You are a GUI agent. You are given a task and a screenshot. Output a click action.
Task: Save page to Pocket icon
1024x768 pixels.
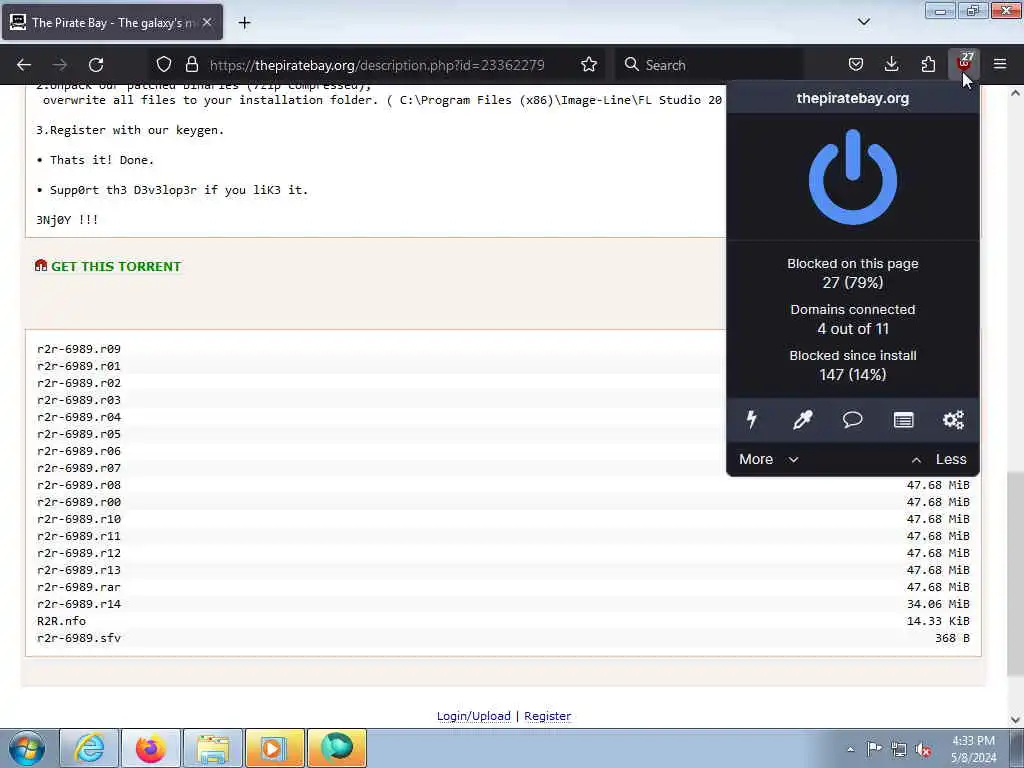pyautogui.click(x=856, y=64)
